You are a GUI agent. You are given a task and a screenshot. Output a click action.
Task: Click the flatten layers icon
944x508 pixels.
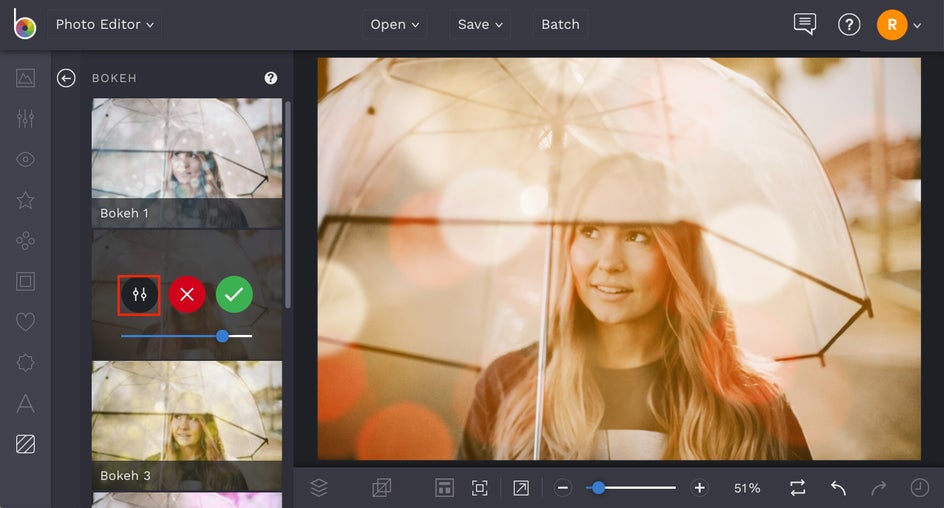tap(381, 488)
